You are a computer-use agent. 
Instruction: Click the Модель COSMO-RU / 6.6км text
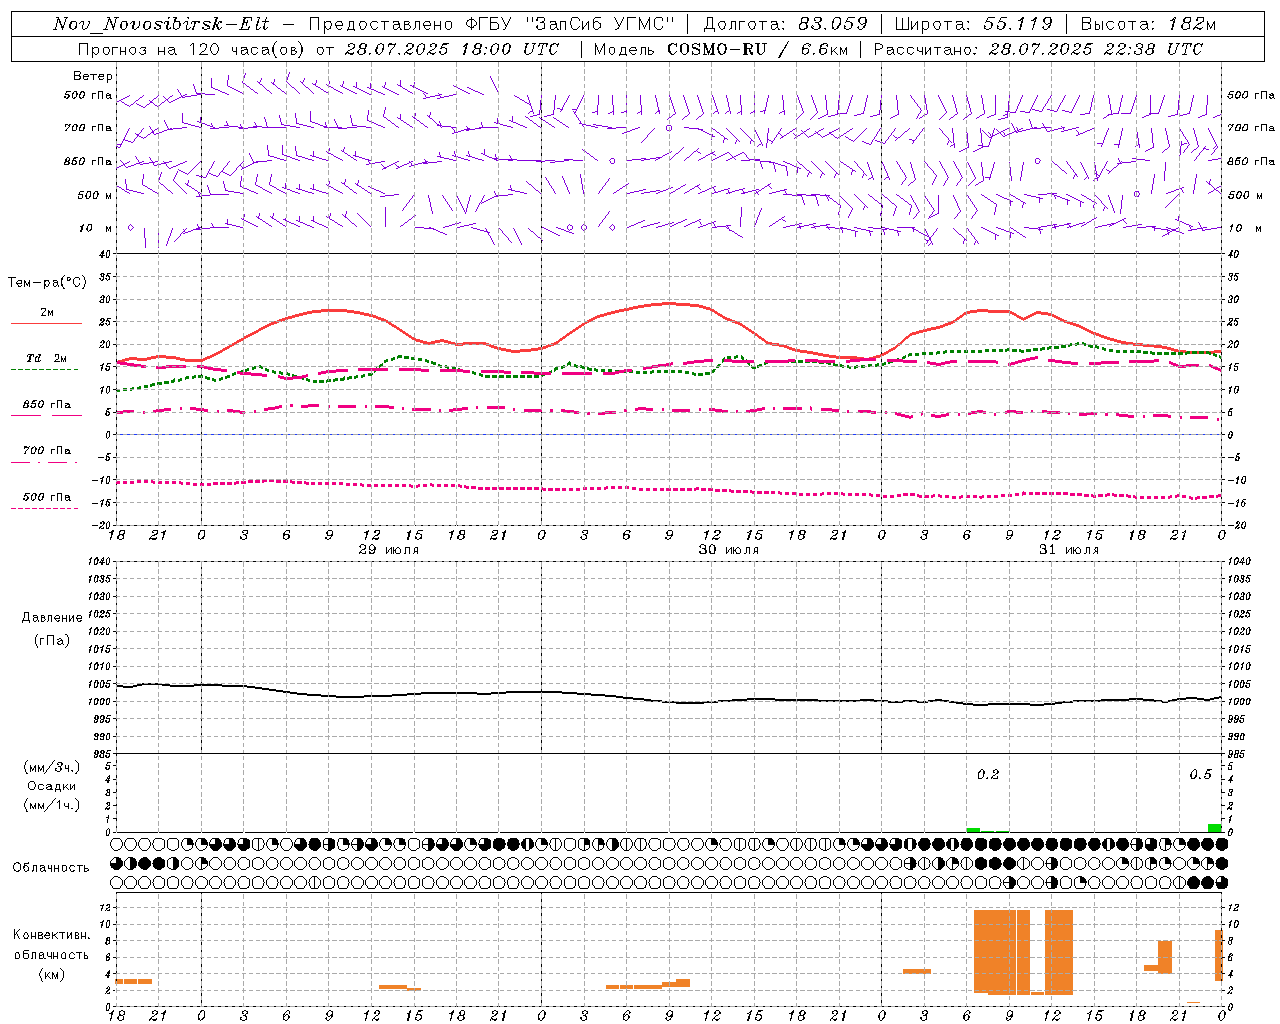(720, 49)
